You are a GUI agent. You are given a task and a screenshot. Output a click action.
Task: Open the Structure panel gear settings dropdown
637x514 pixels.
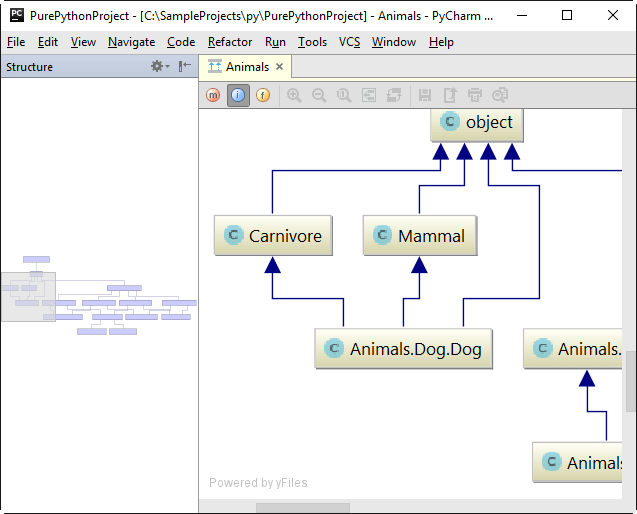159,67
